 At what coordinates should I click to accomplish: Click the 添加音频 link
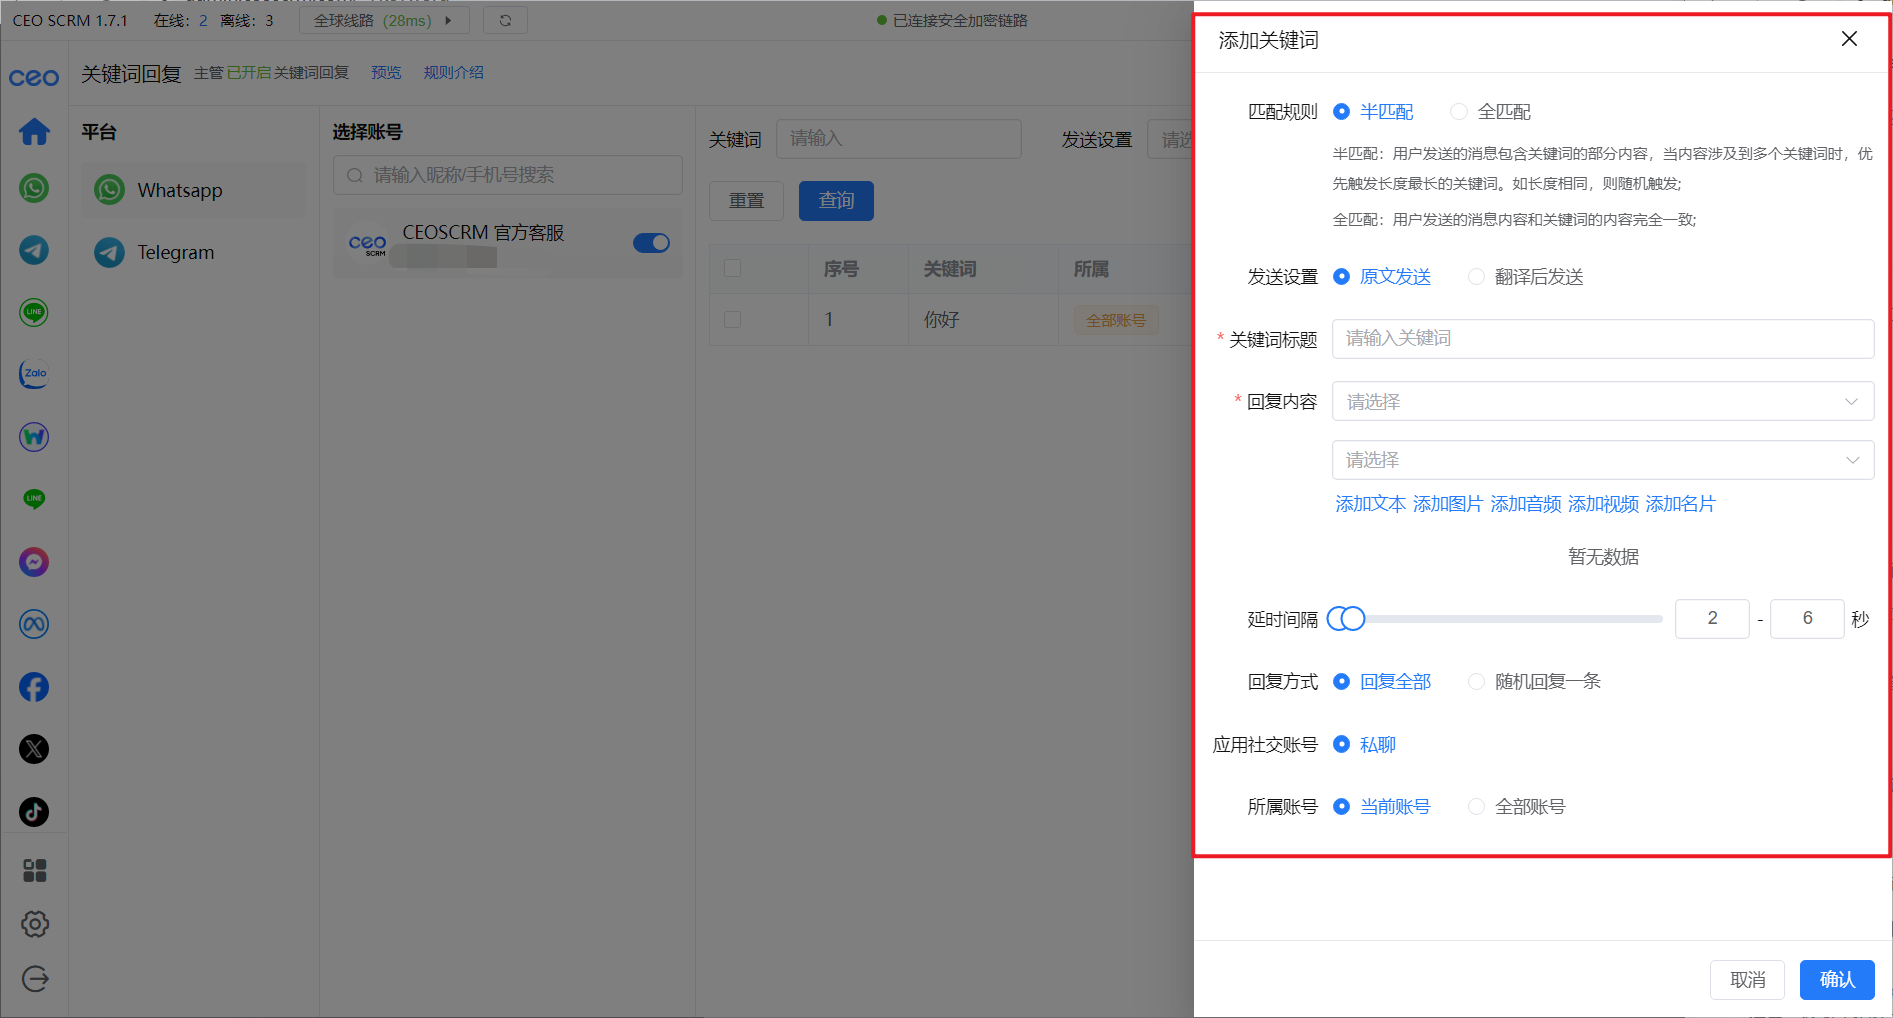pyautogui.click(x=1526, y=504)
